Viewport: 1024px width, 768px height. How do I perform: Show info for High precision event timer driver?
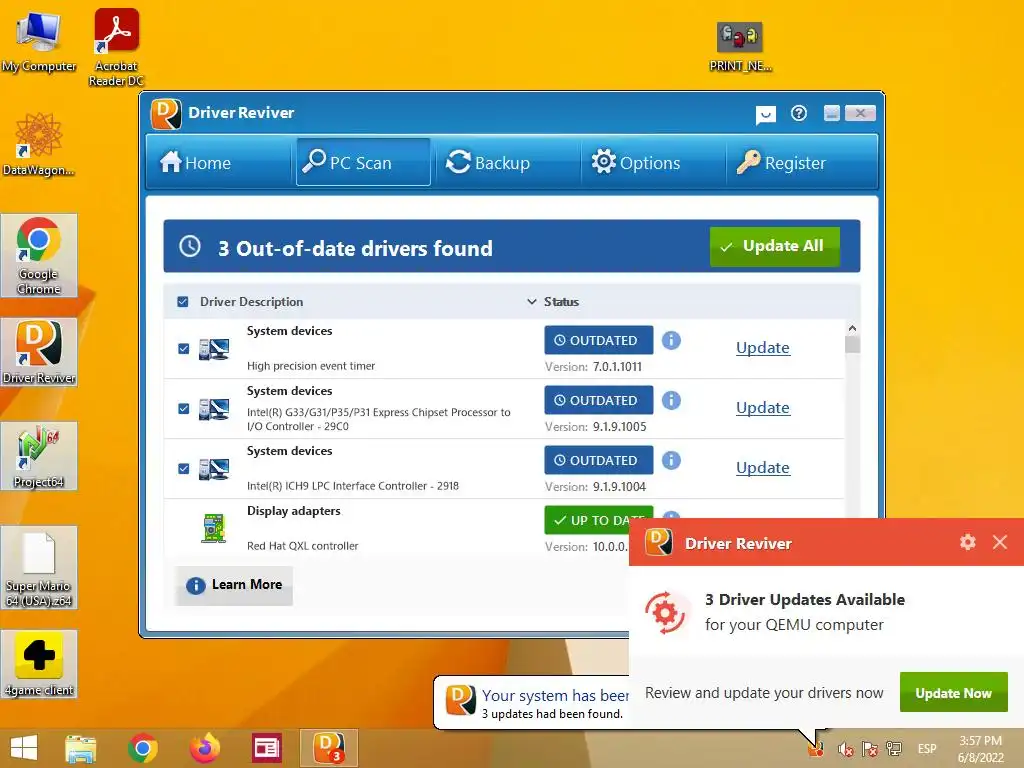pos(671,340)
